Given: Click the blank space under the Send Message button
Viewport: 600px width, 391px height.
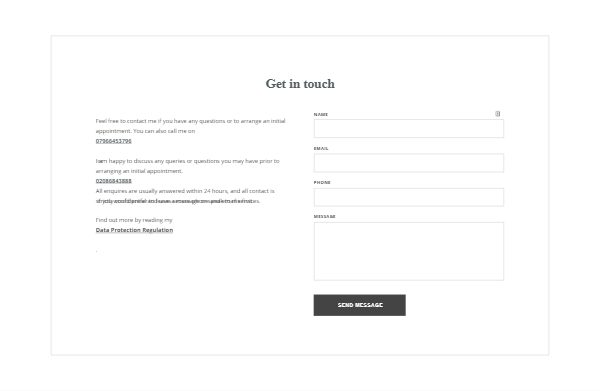Looking at the screenshot, I should coord(360,335).
